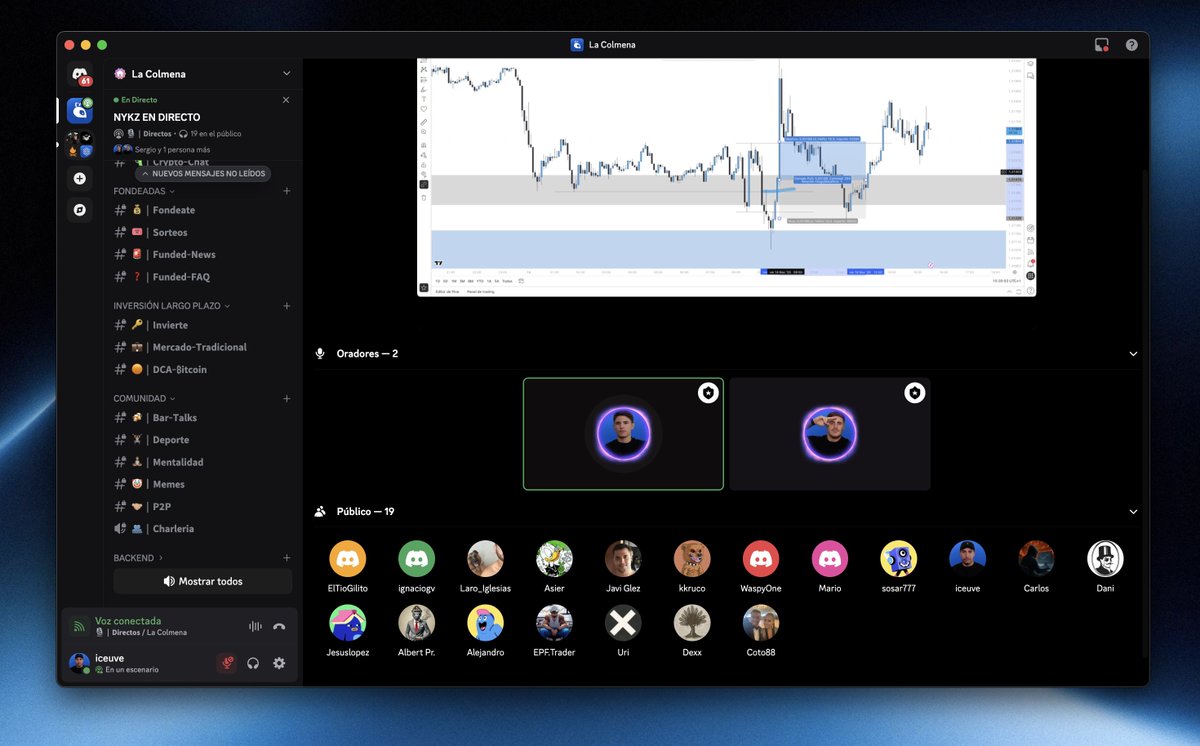Open WaspyOne audience avatar

(761, 558)
